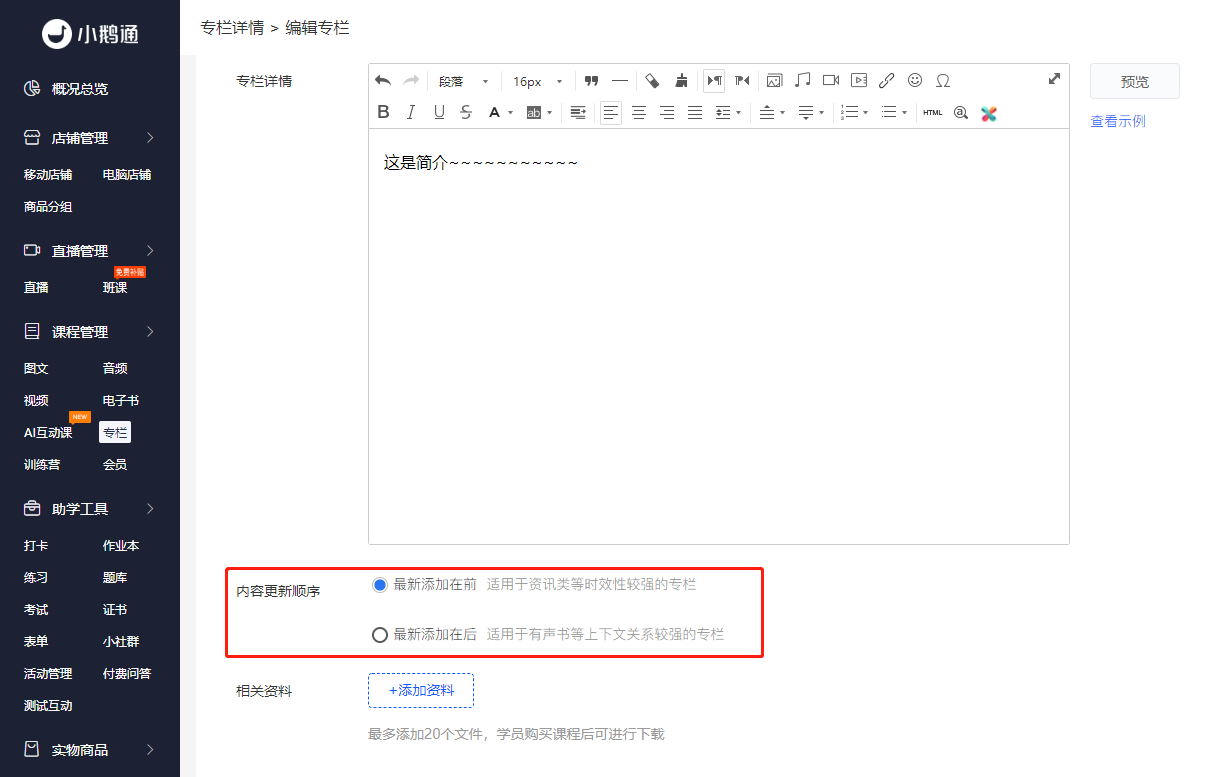Open the 查看示例 link
The height and width of the screenshot is (777, 1210).
coord(1118,121)
